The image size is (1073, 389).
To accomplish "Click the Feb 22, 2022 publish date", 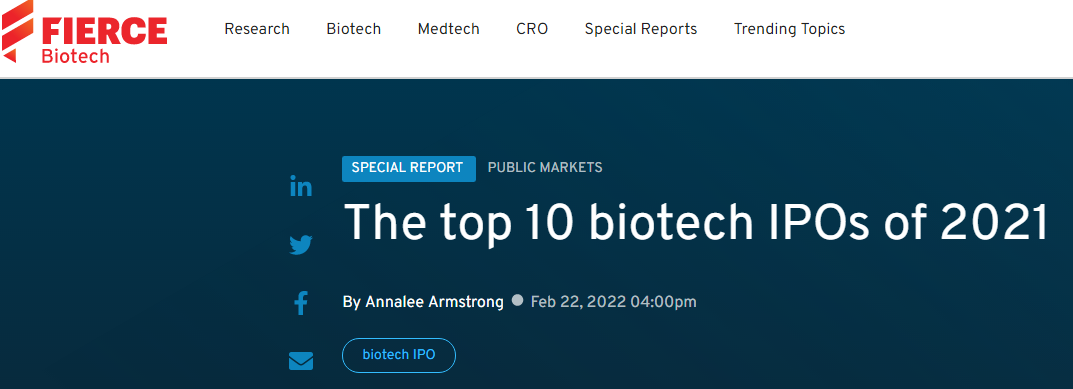I will click(614, 302).
